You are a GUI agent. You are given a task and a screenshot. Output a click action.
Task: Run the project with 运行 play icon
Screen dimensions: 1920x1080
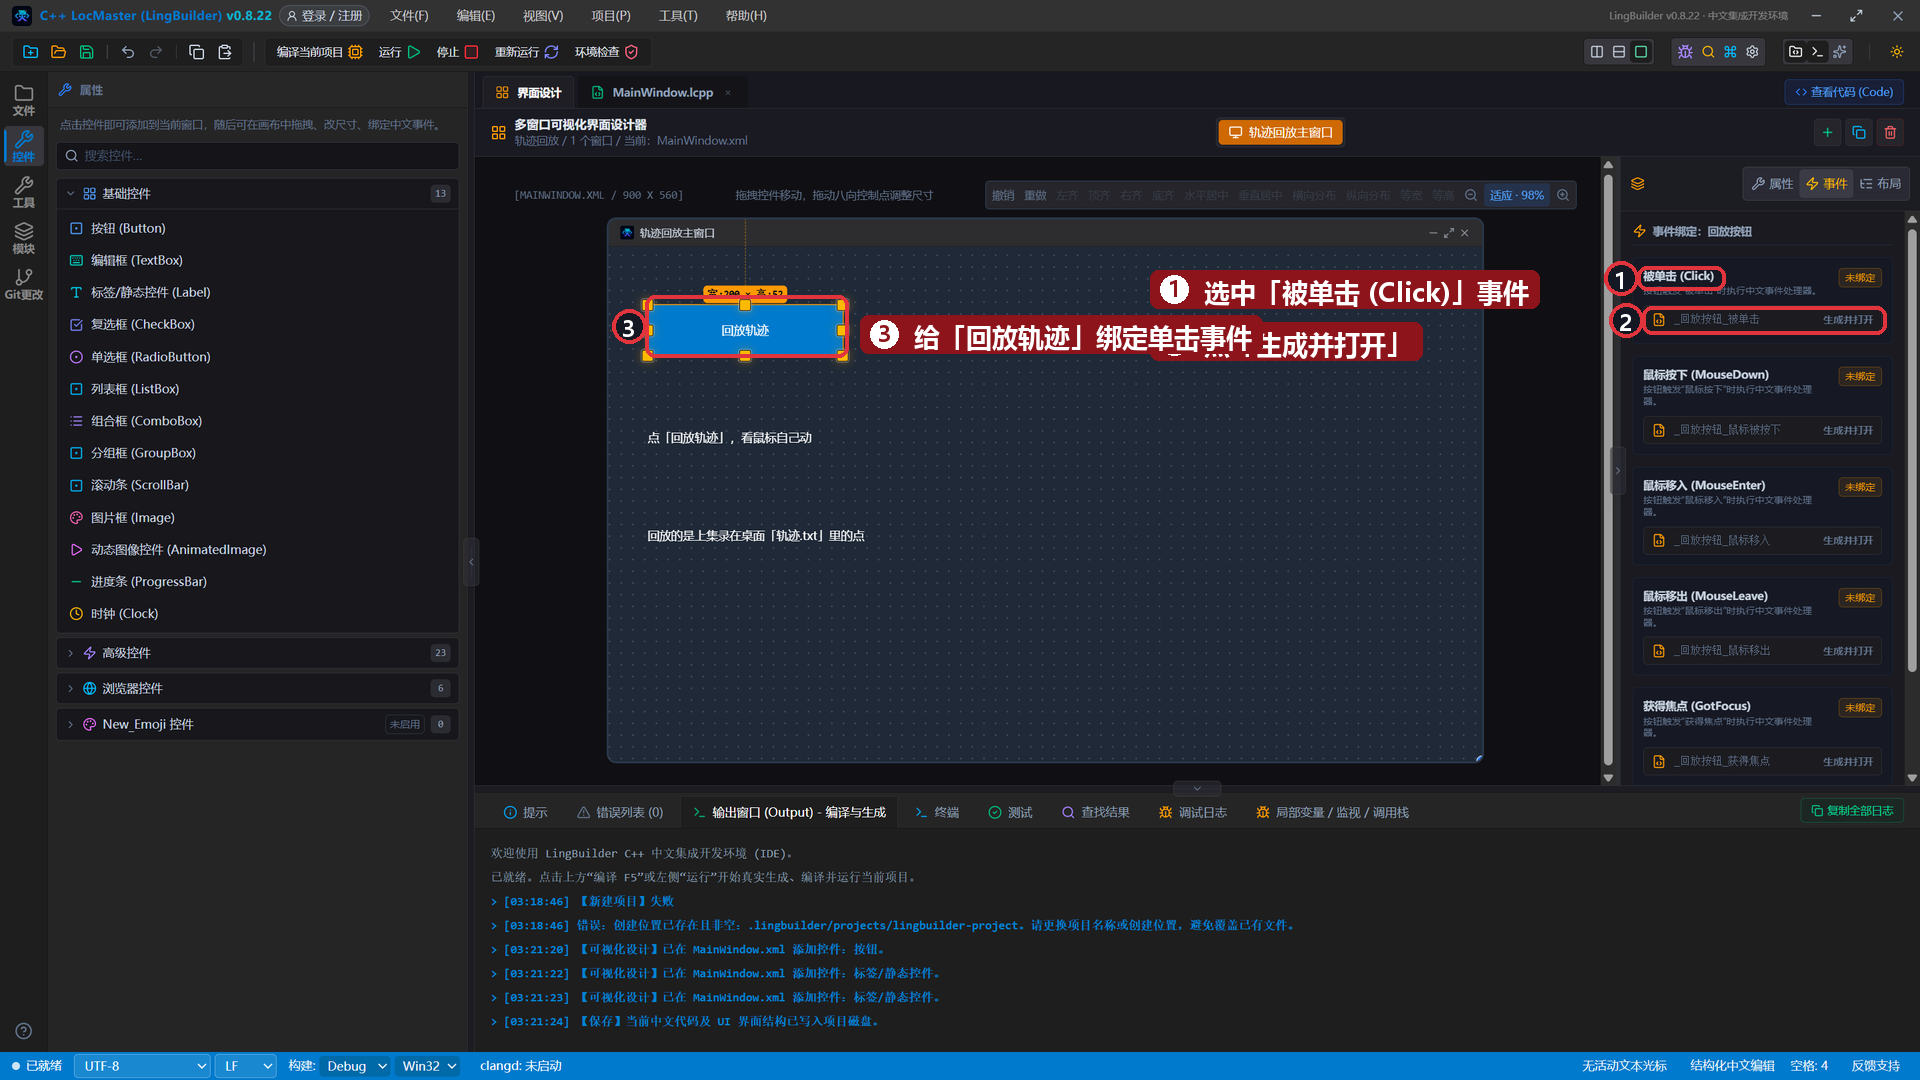point(400,52)
